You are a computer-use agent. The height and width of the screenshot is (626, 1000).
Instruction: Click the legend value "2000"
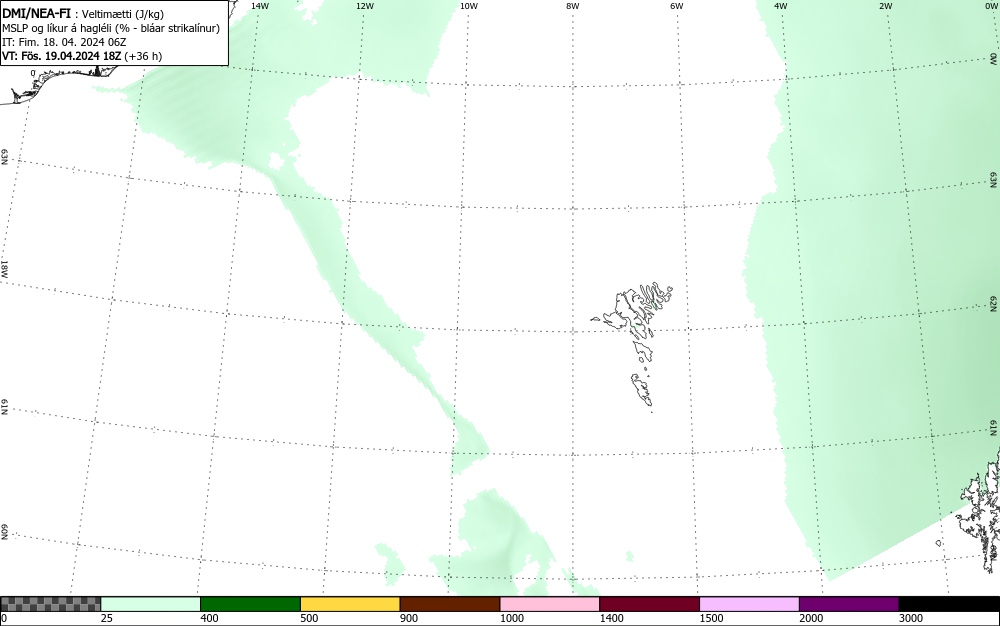[811, 618]
